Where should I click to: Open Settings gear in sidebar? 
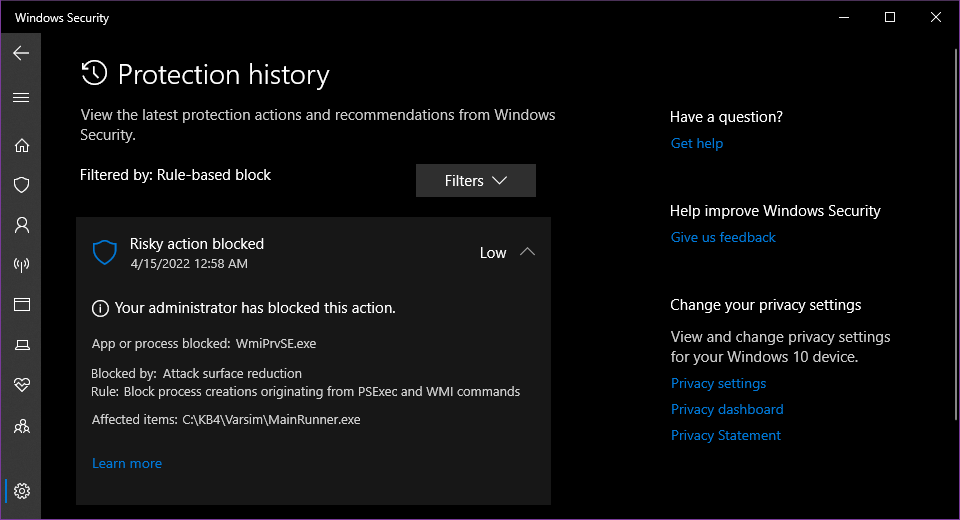click(21, 491)
